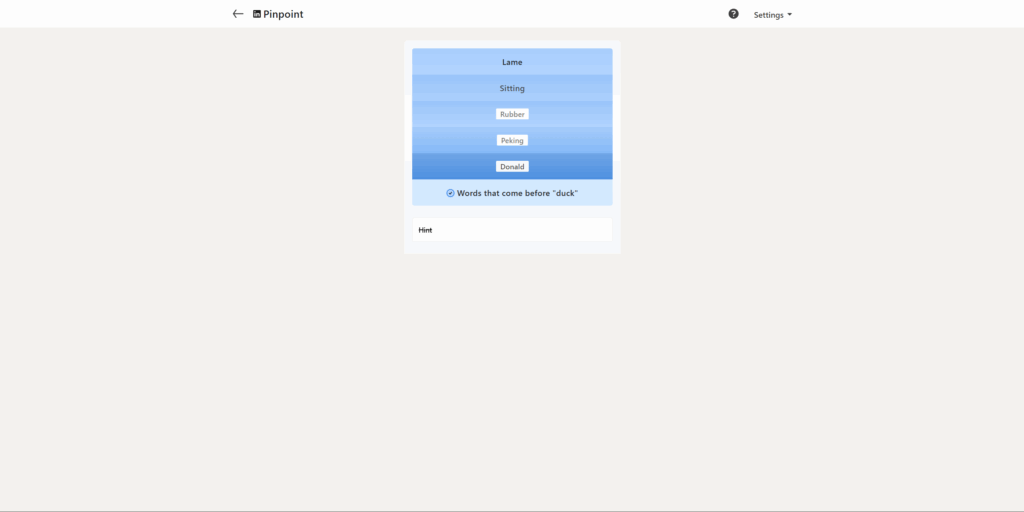Image resolution: width=1024 pixels, height=512 pixels.
Task: Click blank header space left of help icon
Action: point(600,14)
